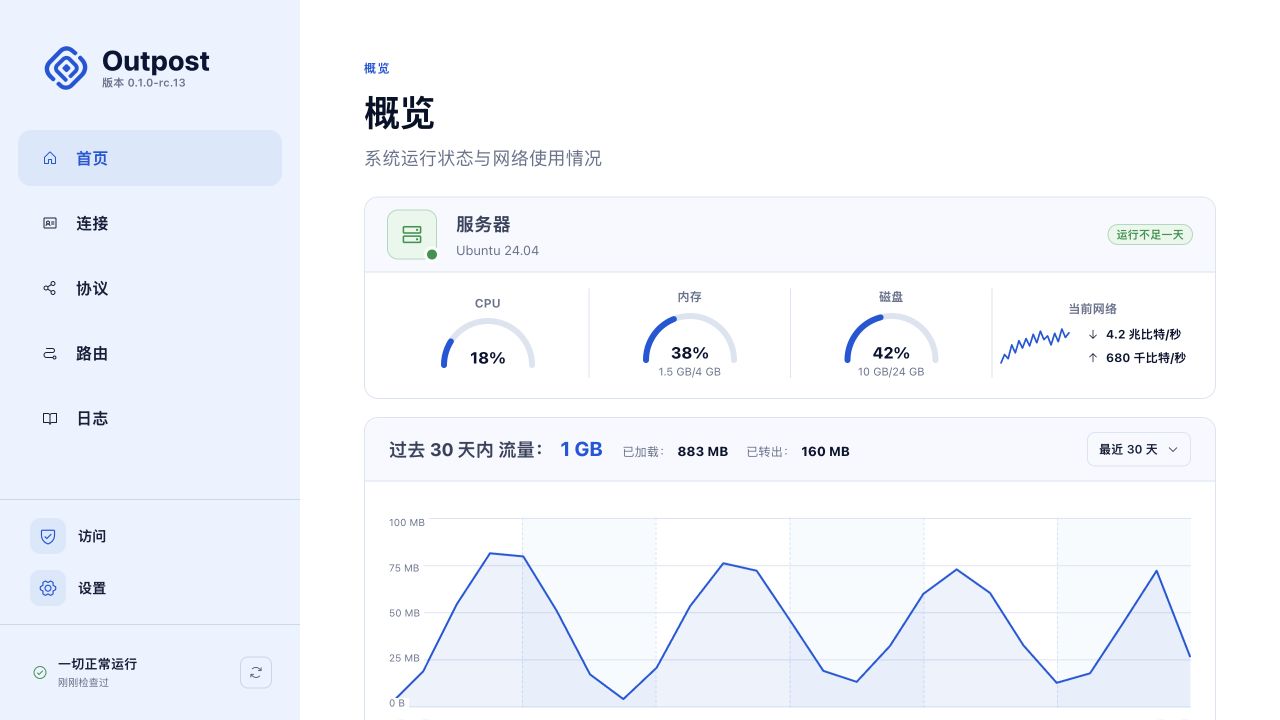Click the 连接 connections icon in sidebar

50,223
